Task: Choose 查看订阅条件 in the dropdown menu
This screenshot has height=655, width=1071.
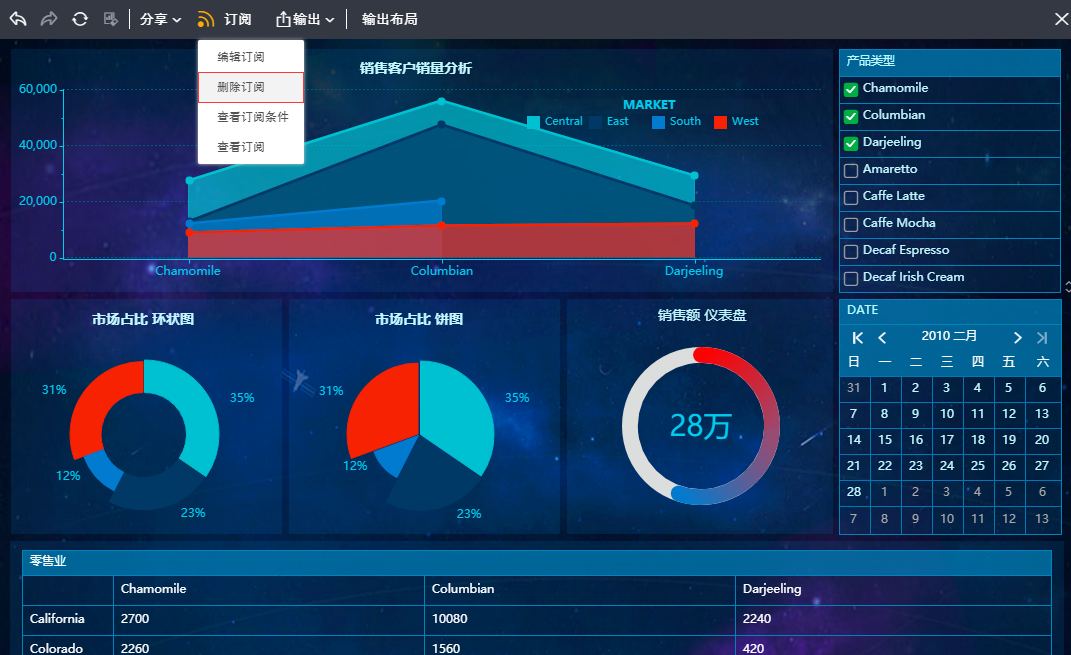Action: [x=253, y=117]
